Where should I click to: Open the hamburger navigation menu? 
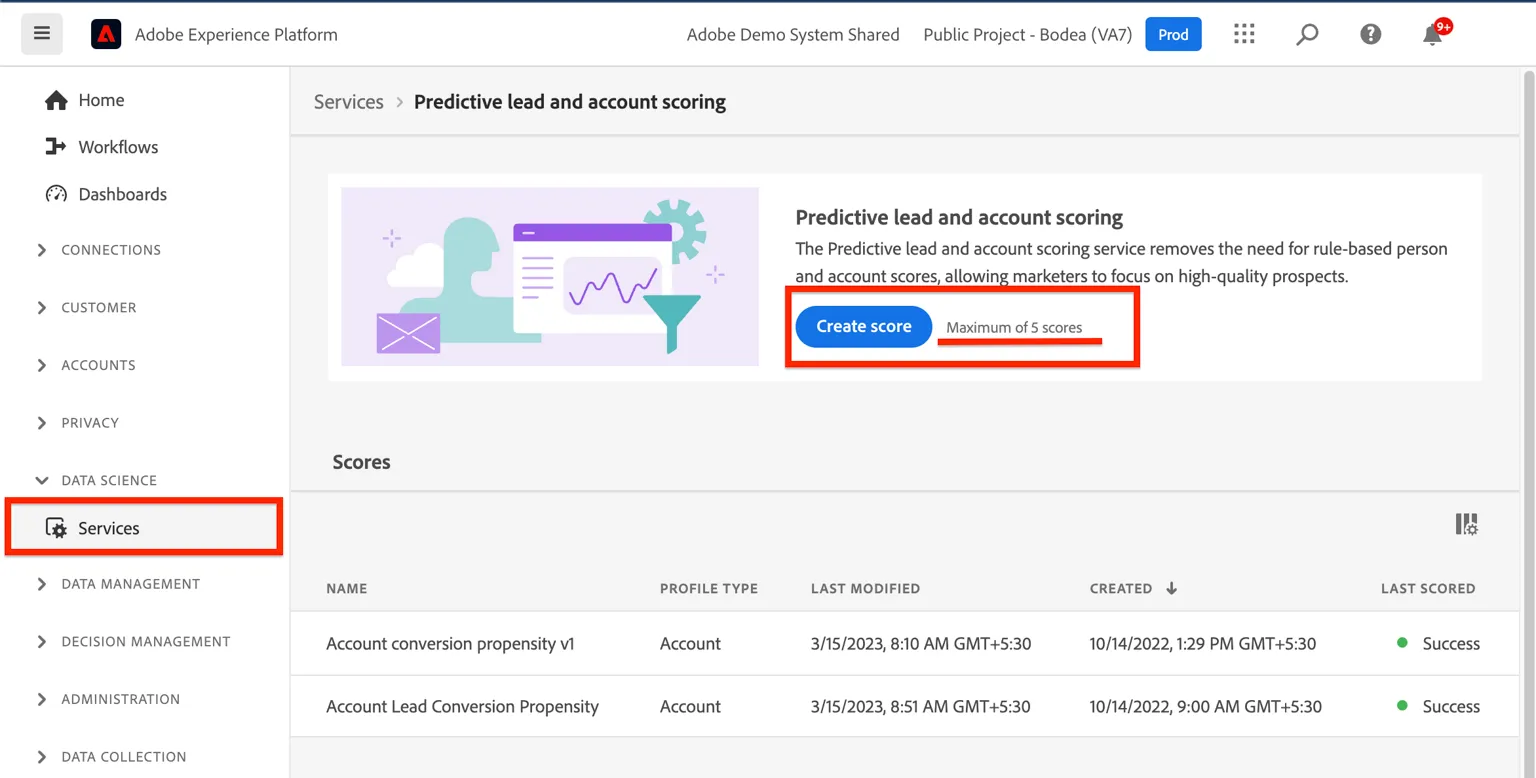(x=42, y=34)
